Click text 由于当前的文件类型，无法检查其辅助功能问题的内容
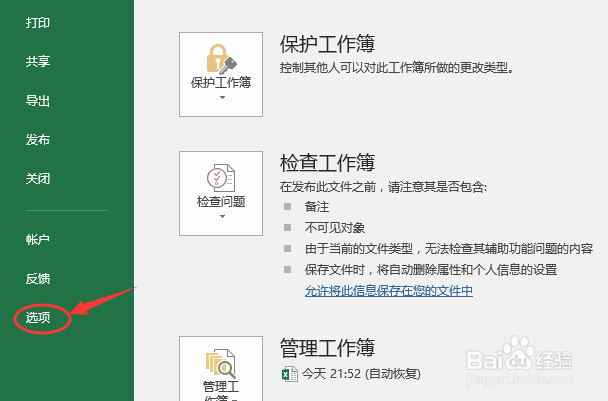Viewport: 608px width, 401px height. [x=449, y=249]
